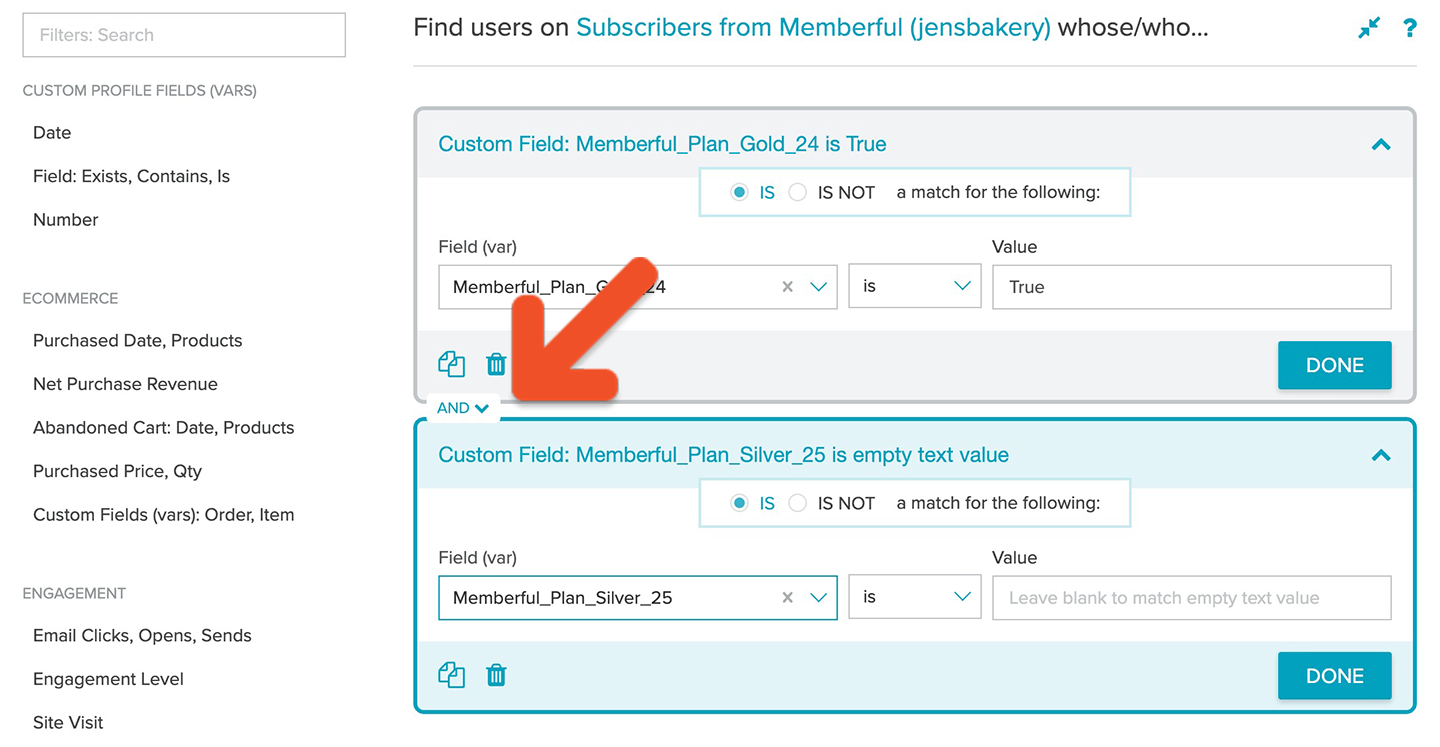
Task: Delete the Gold_24 criteria with trash icon
Action: tap(496, 364)
